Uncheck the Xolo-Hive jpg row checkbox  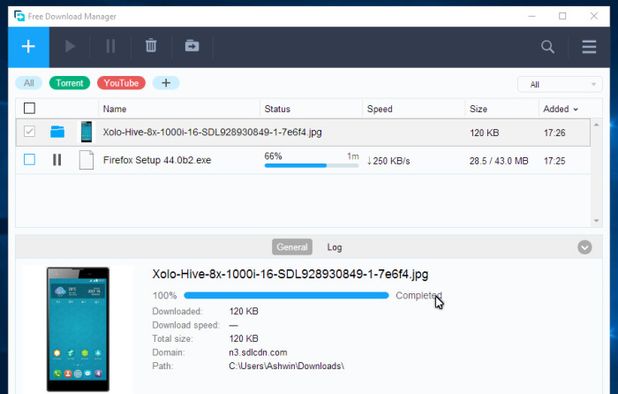coord(30,131)
